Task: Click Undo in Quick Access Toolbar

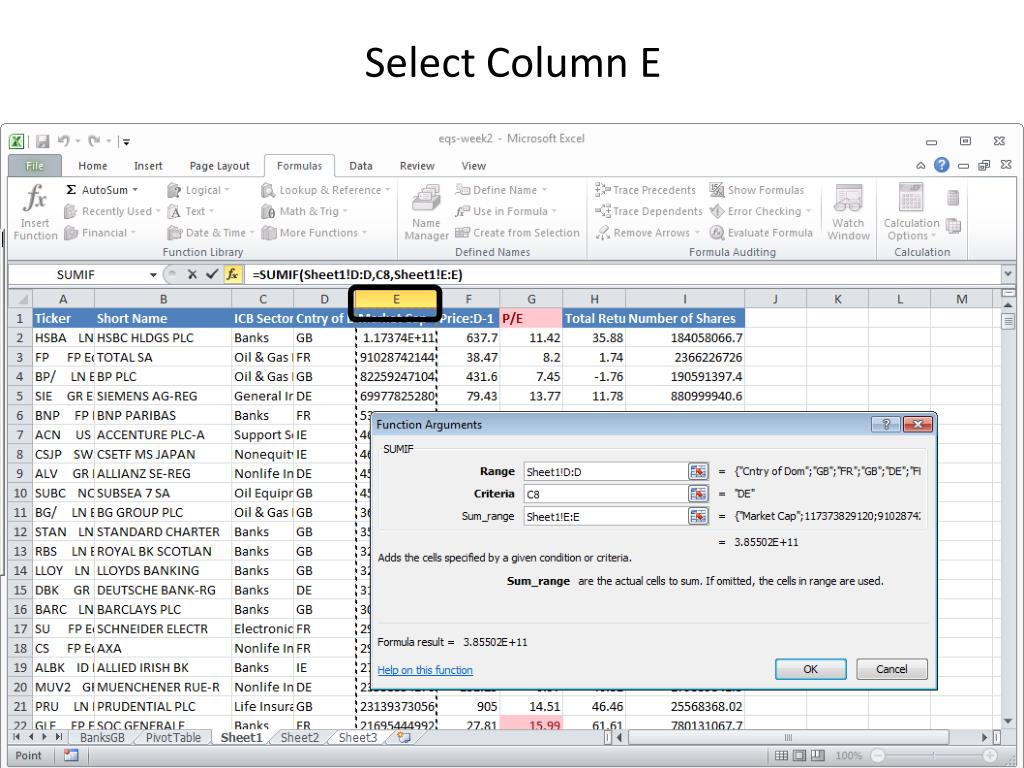Action: (63, 141)
